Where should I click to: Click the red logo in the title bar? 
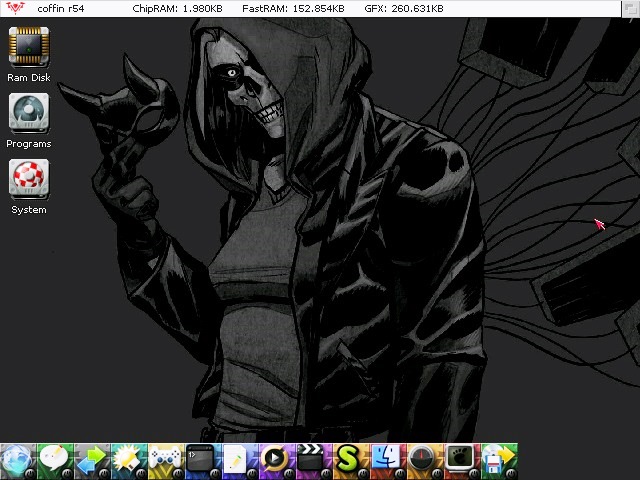(x=15, y=8)
